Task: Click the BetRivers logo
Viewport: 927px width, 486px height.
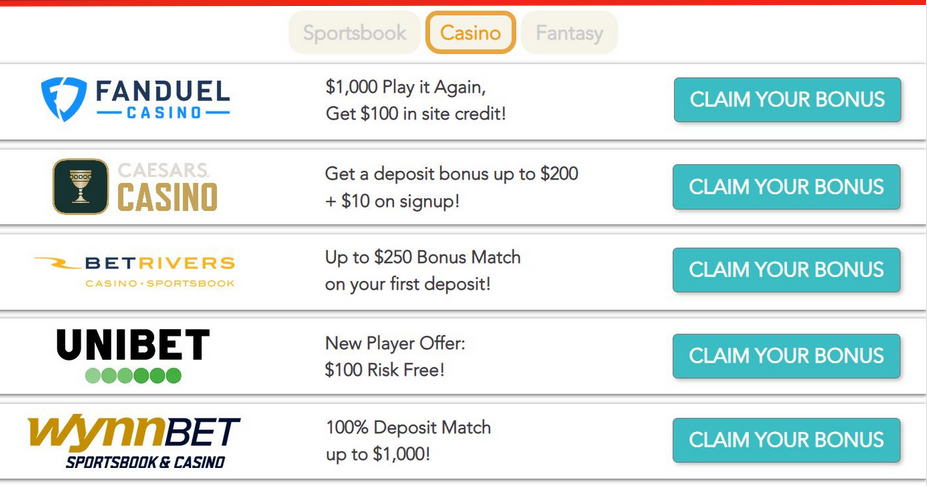Action: [135, 270]
